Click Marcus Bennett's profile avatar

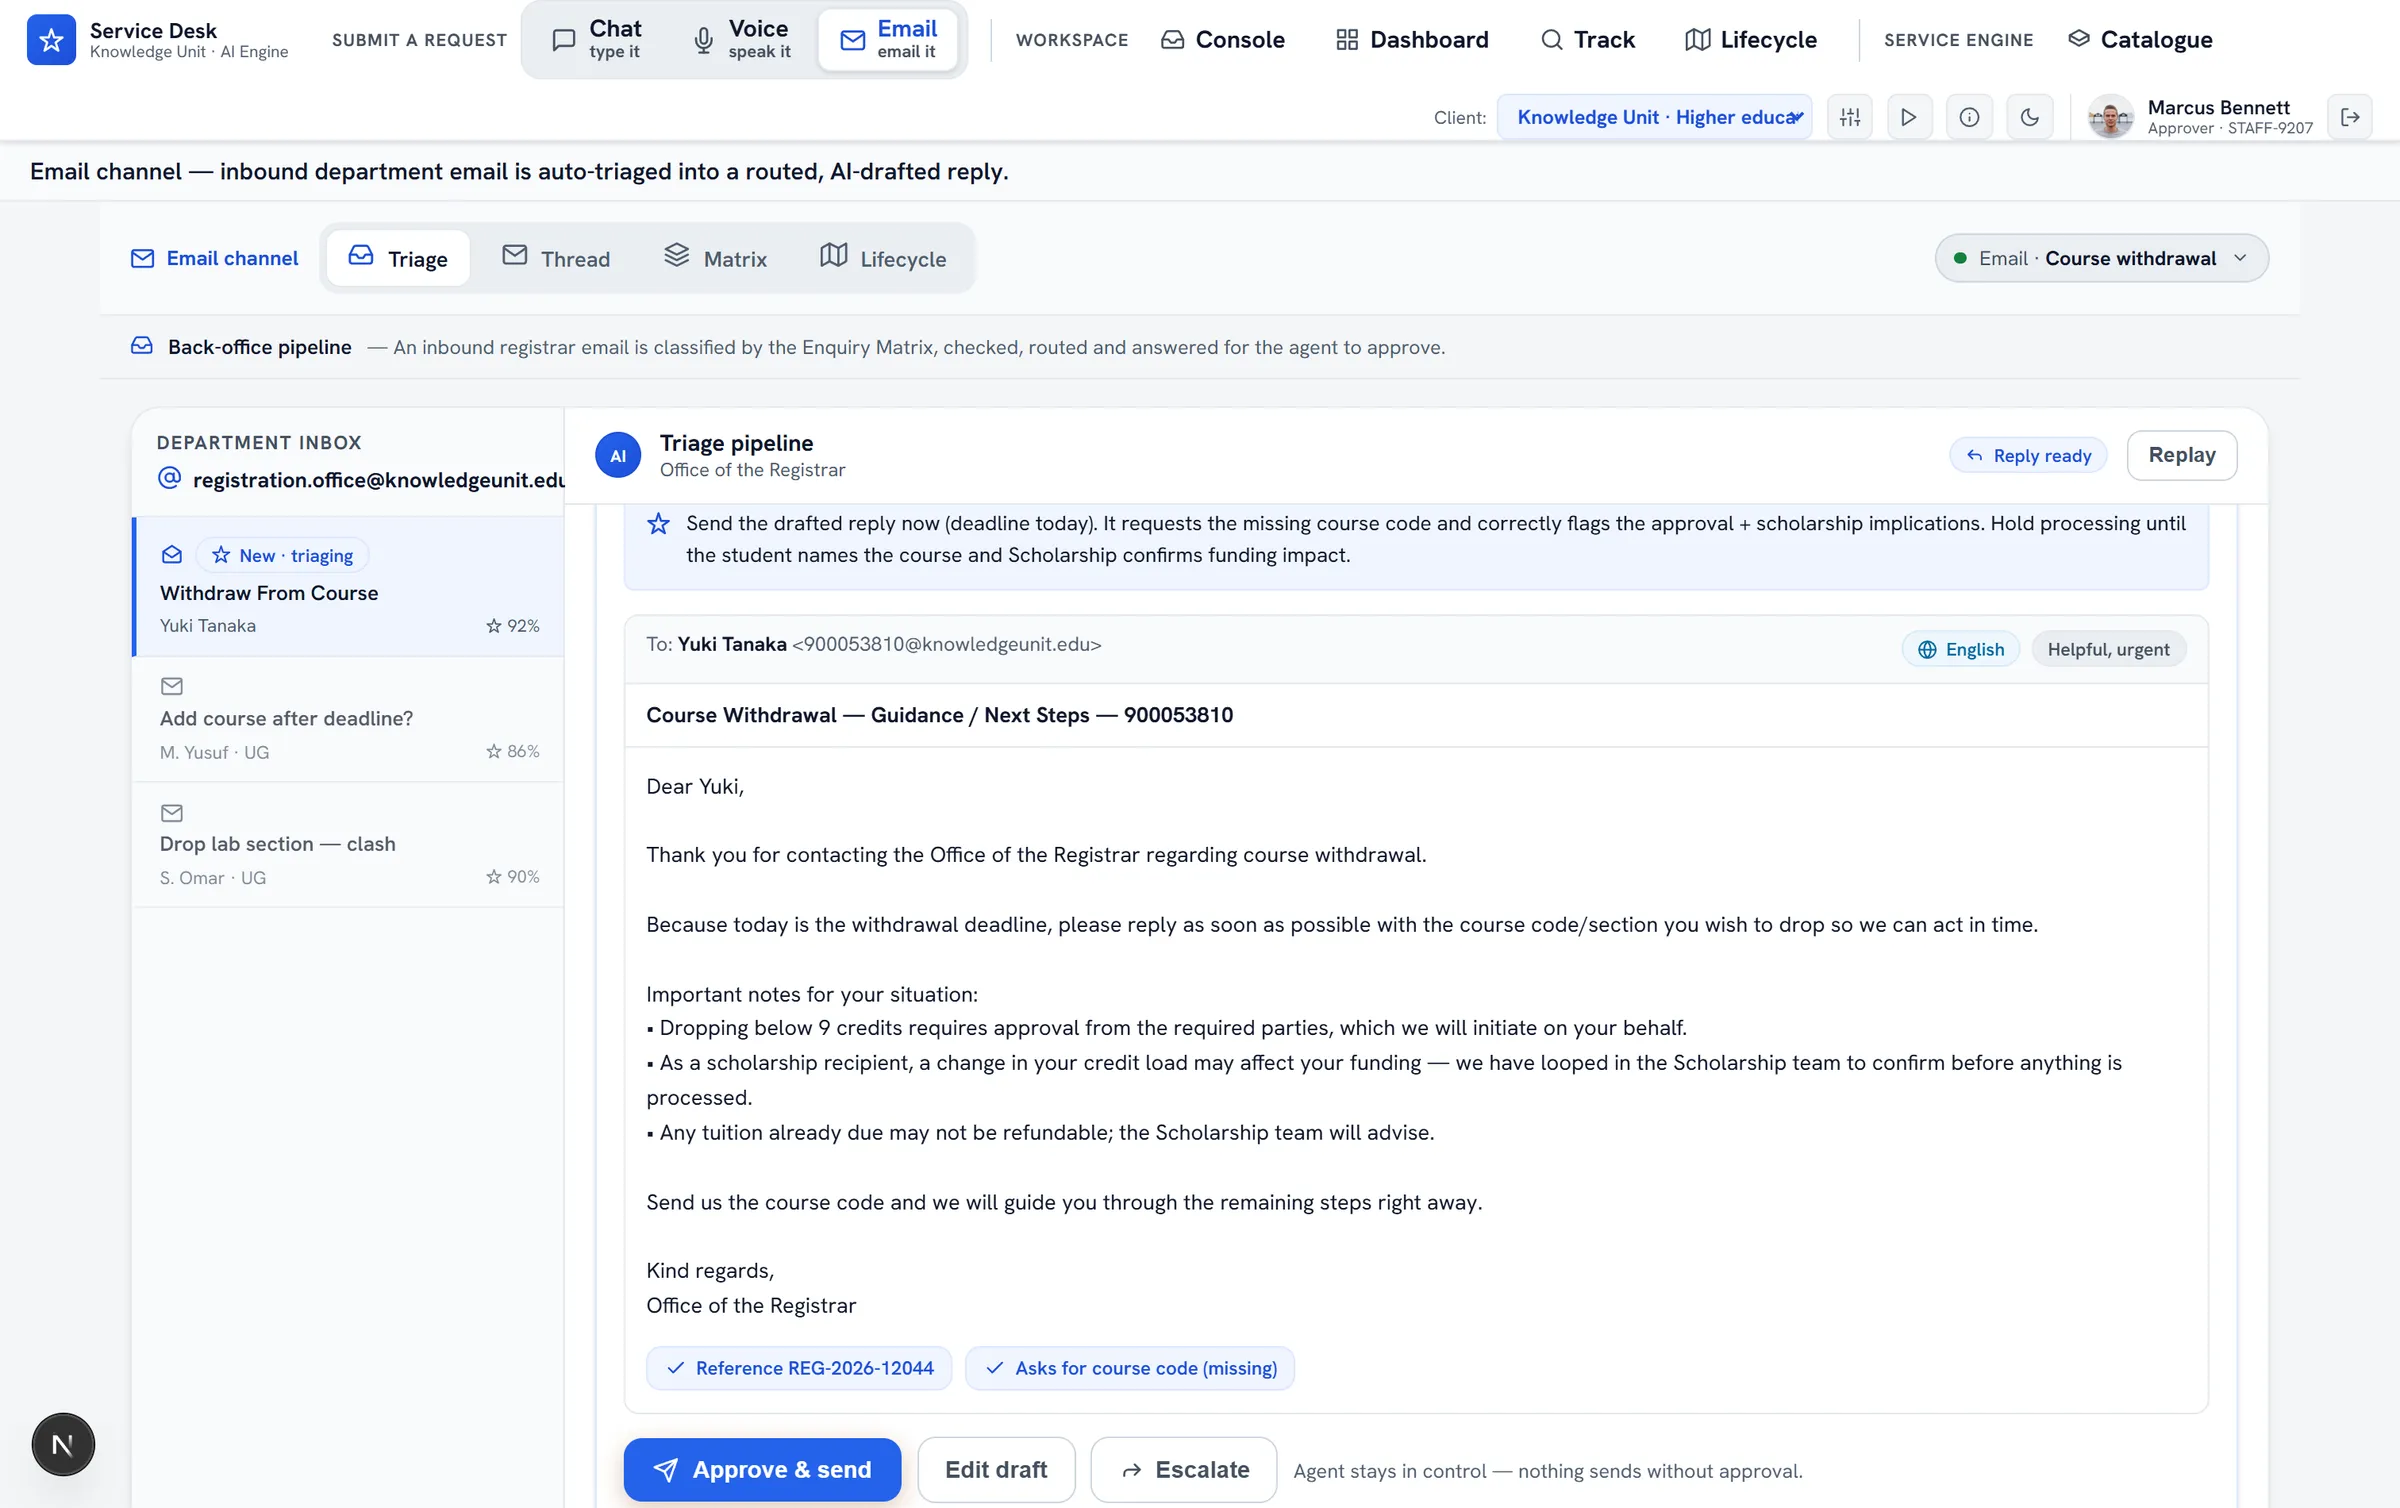[2111, 117]
